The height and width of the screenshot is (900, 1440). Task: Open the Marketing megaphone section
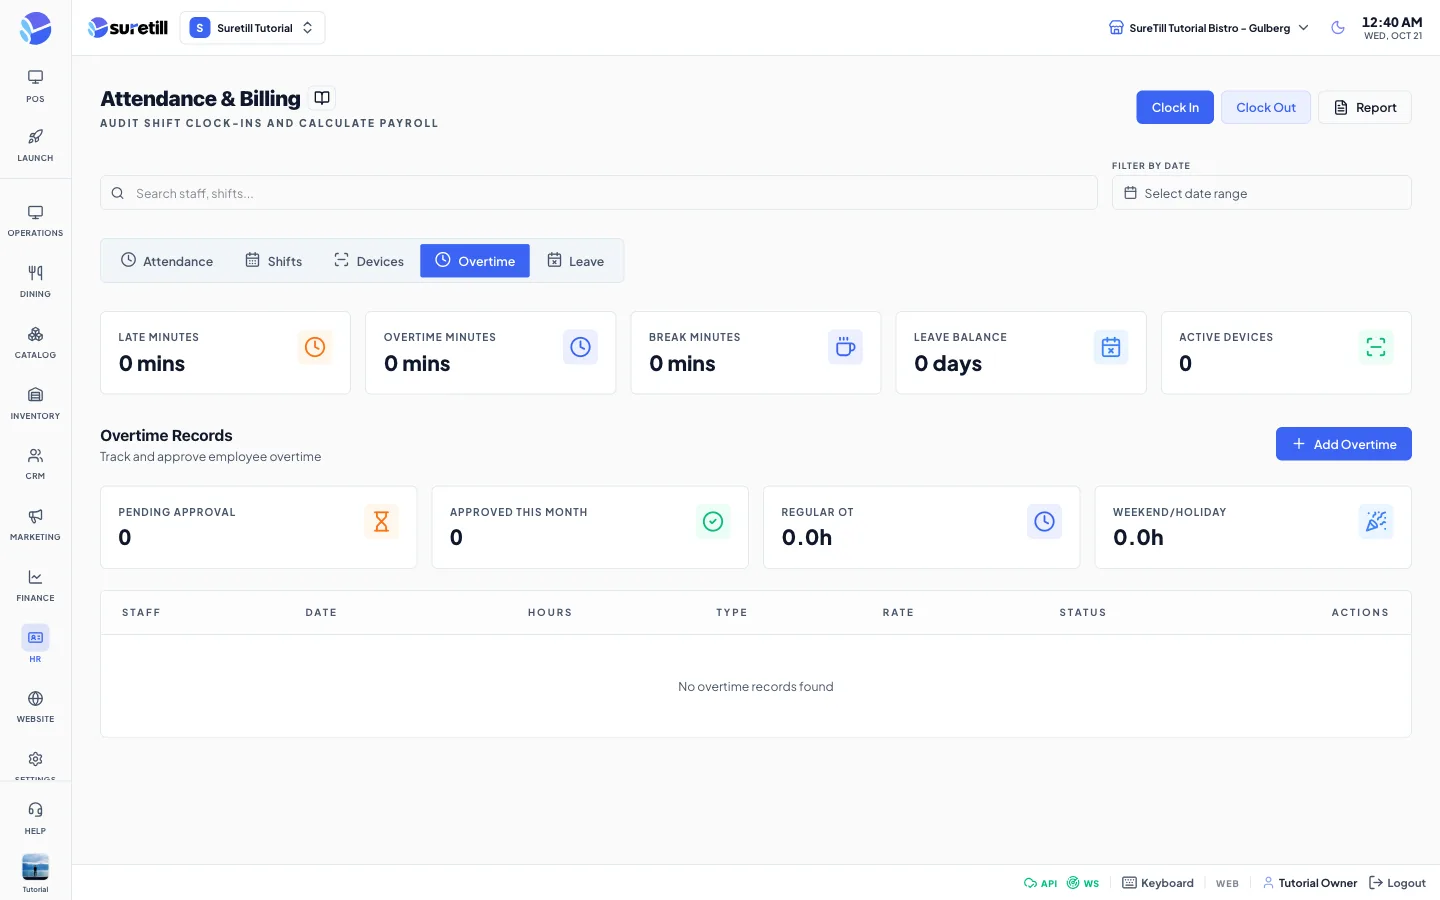35,525
